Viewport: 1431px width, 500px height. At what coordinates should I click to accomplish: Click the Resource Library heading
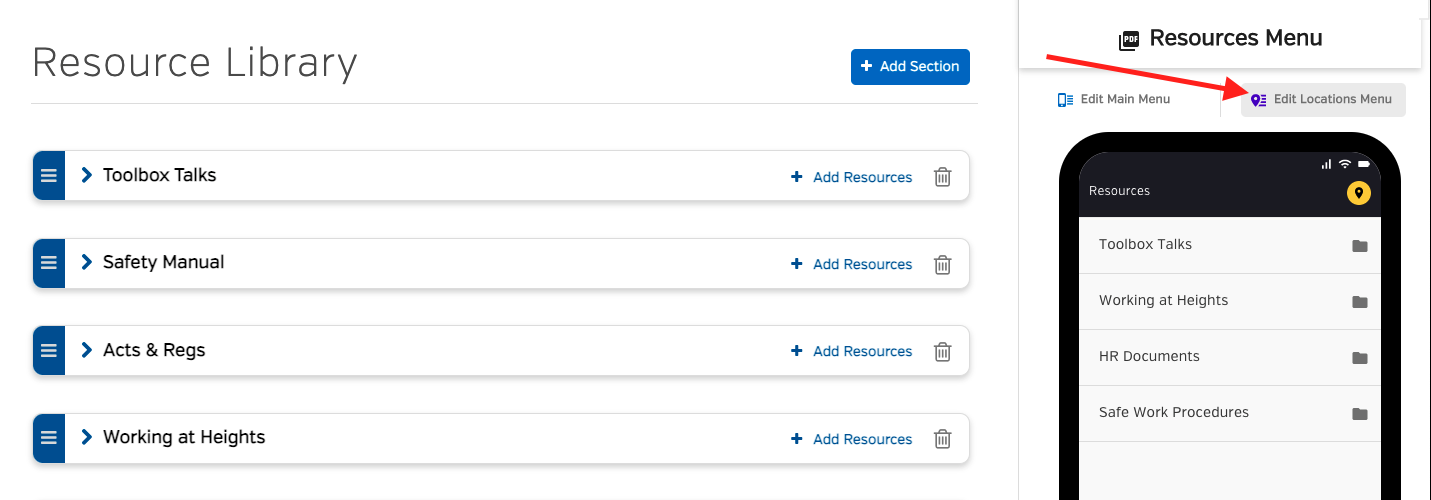pyautogui.click(x=194, y=62)
